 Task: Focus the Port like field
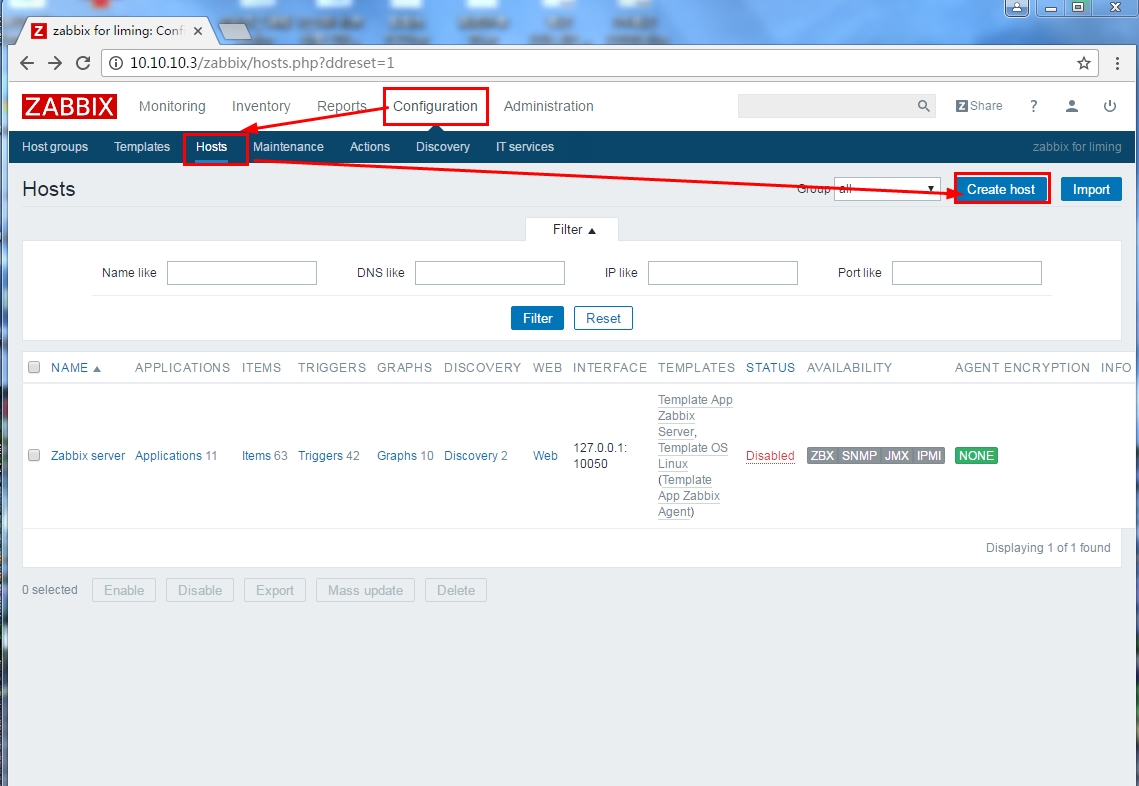(967, 272)
